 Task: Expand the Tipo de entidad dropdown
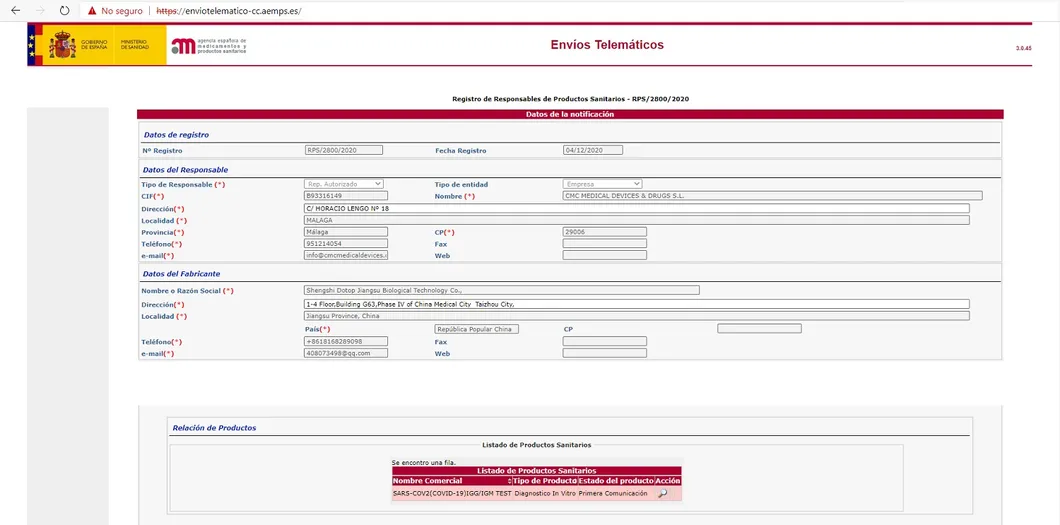602,184
